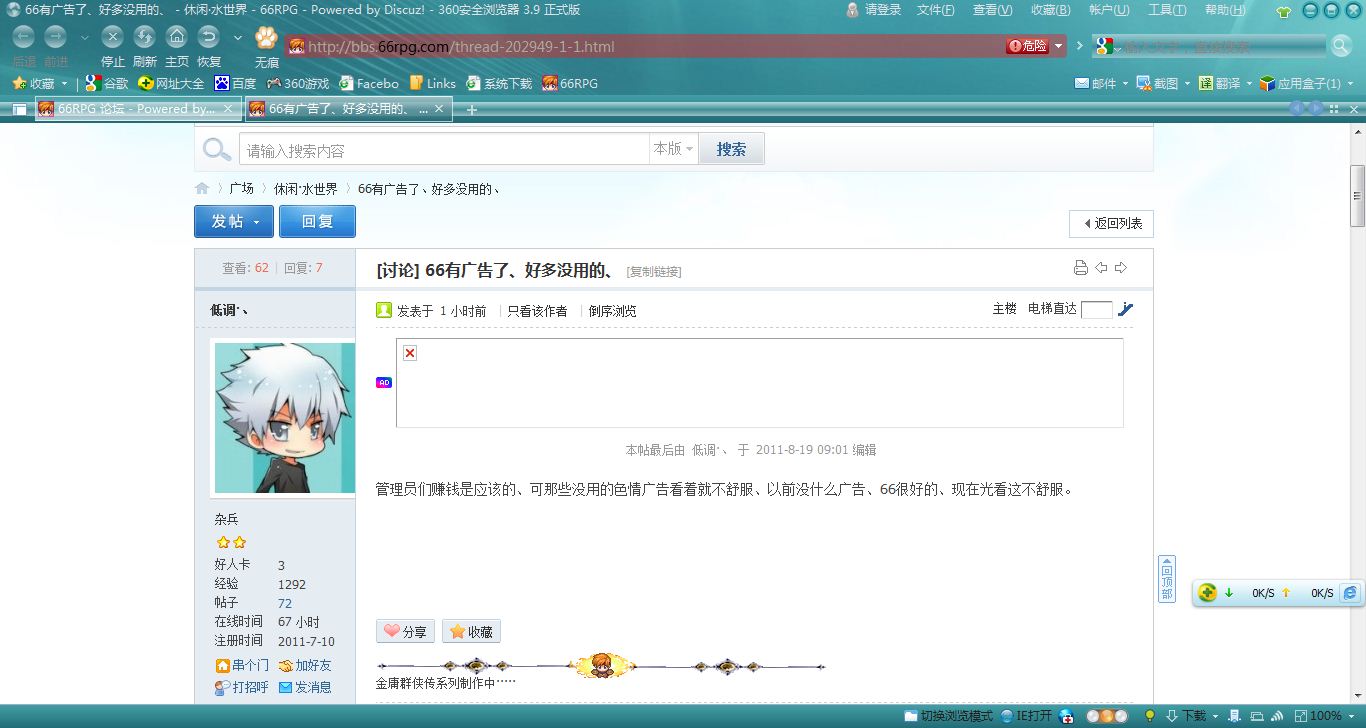Click the green T-shirt skin icon
The height and width of the screenshot is (728, 1366).
pyautogui.click(x=1284, y=12)
